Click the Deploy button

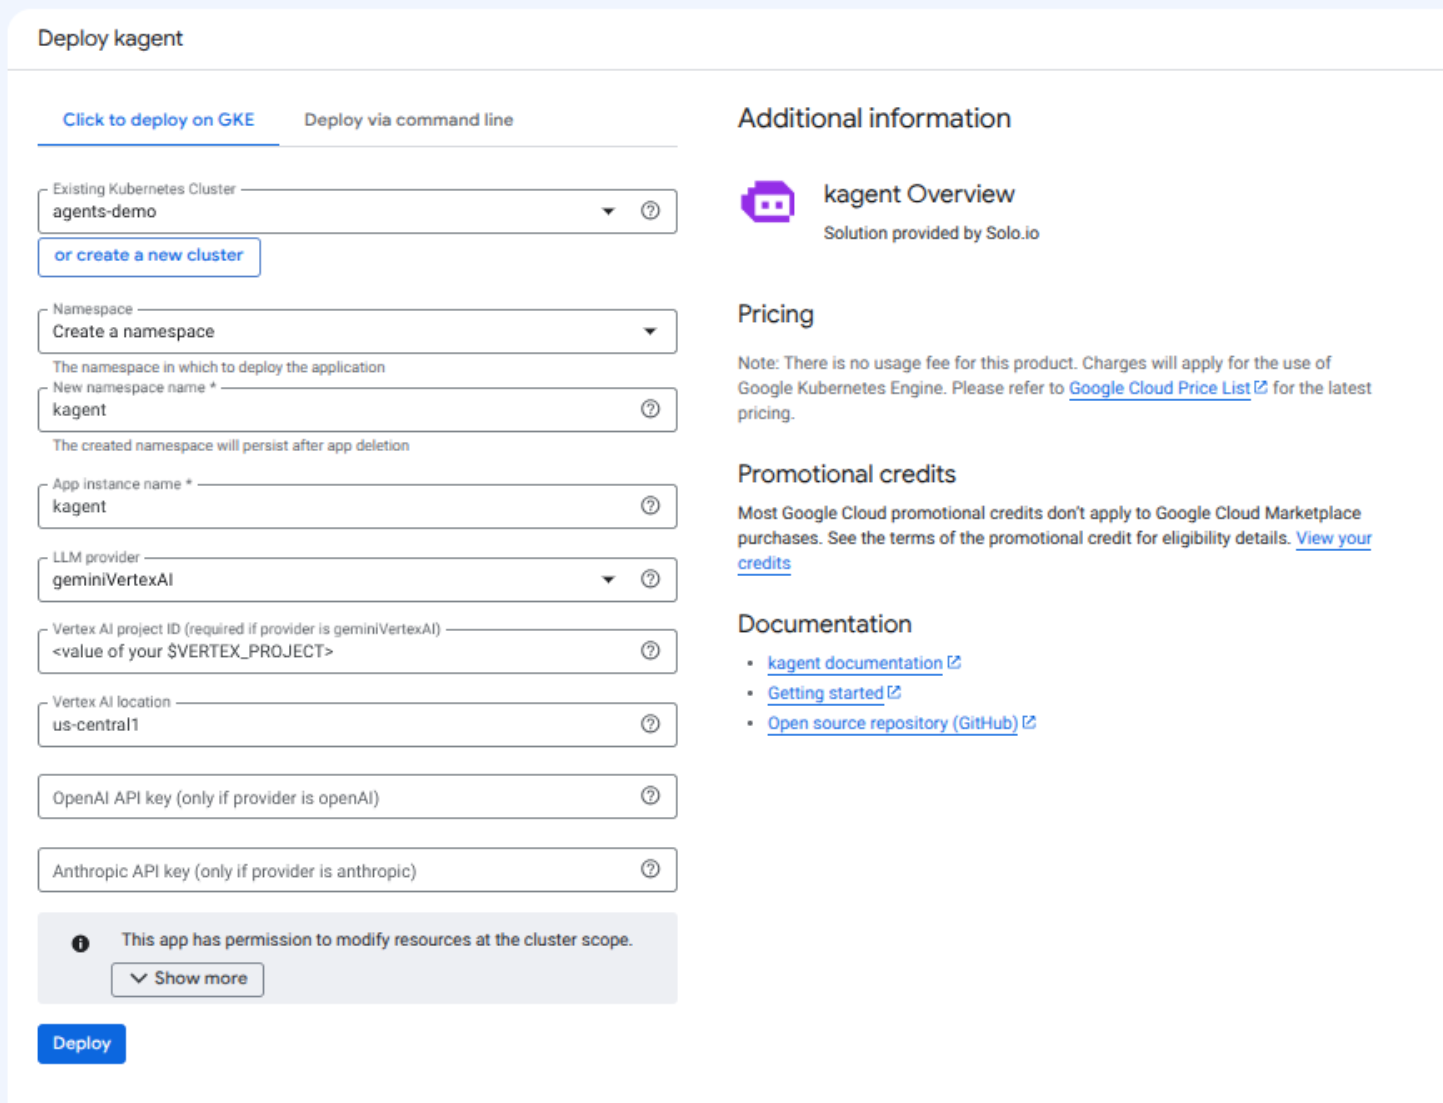coord(82,1044)
